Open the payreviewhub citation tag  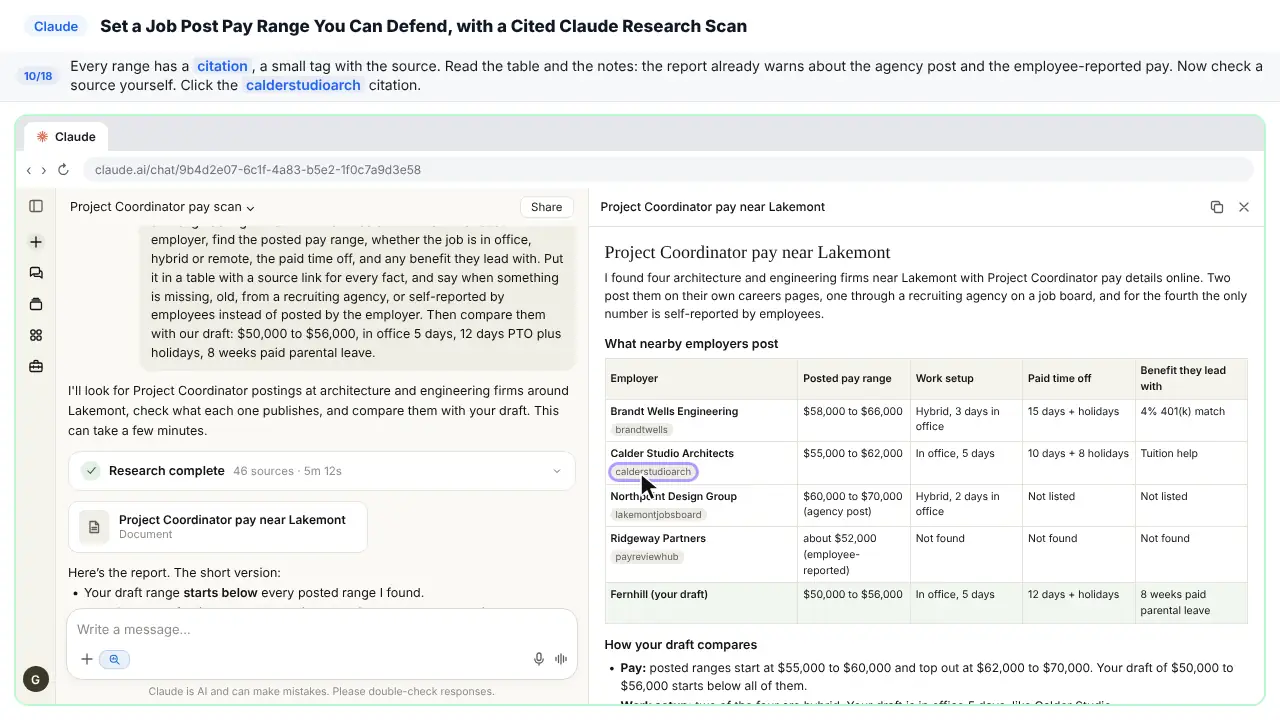click(x=647, y=557)
